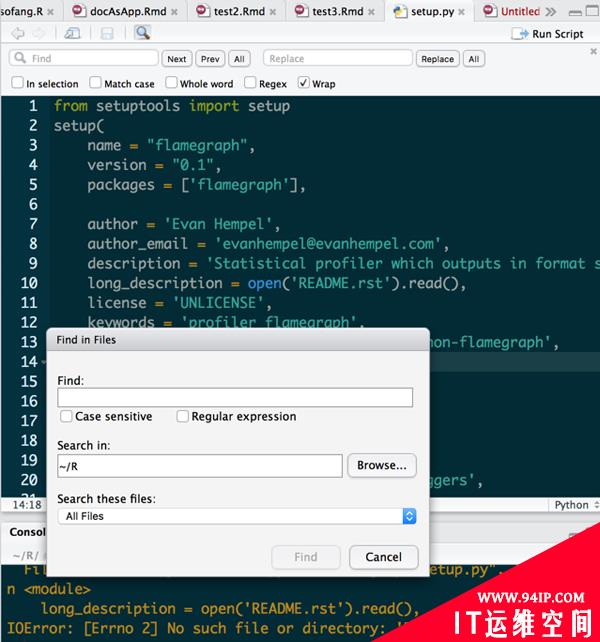Click All next to the Replace button
The image size is (600, 642).
point(474,59)
